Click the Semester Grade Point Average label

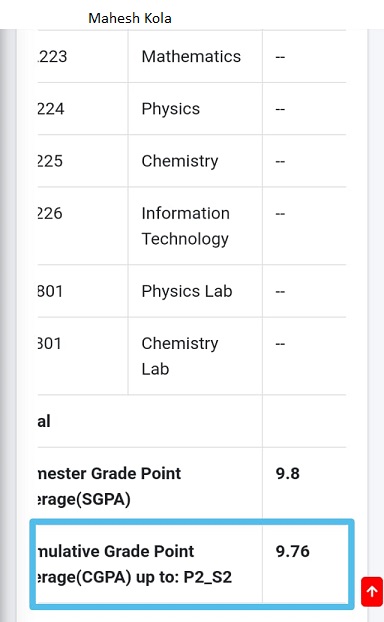pyautogui.click(x=109, y=486)
